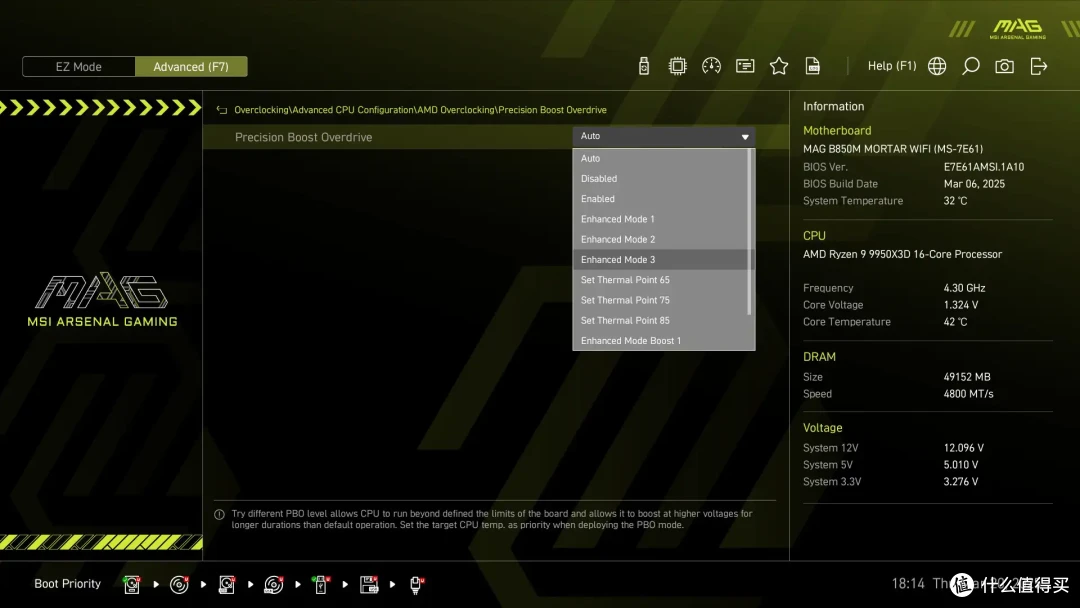Open the CPU chip info icon

[677, 66]
